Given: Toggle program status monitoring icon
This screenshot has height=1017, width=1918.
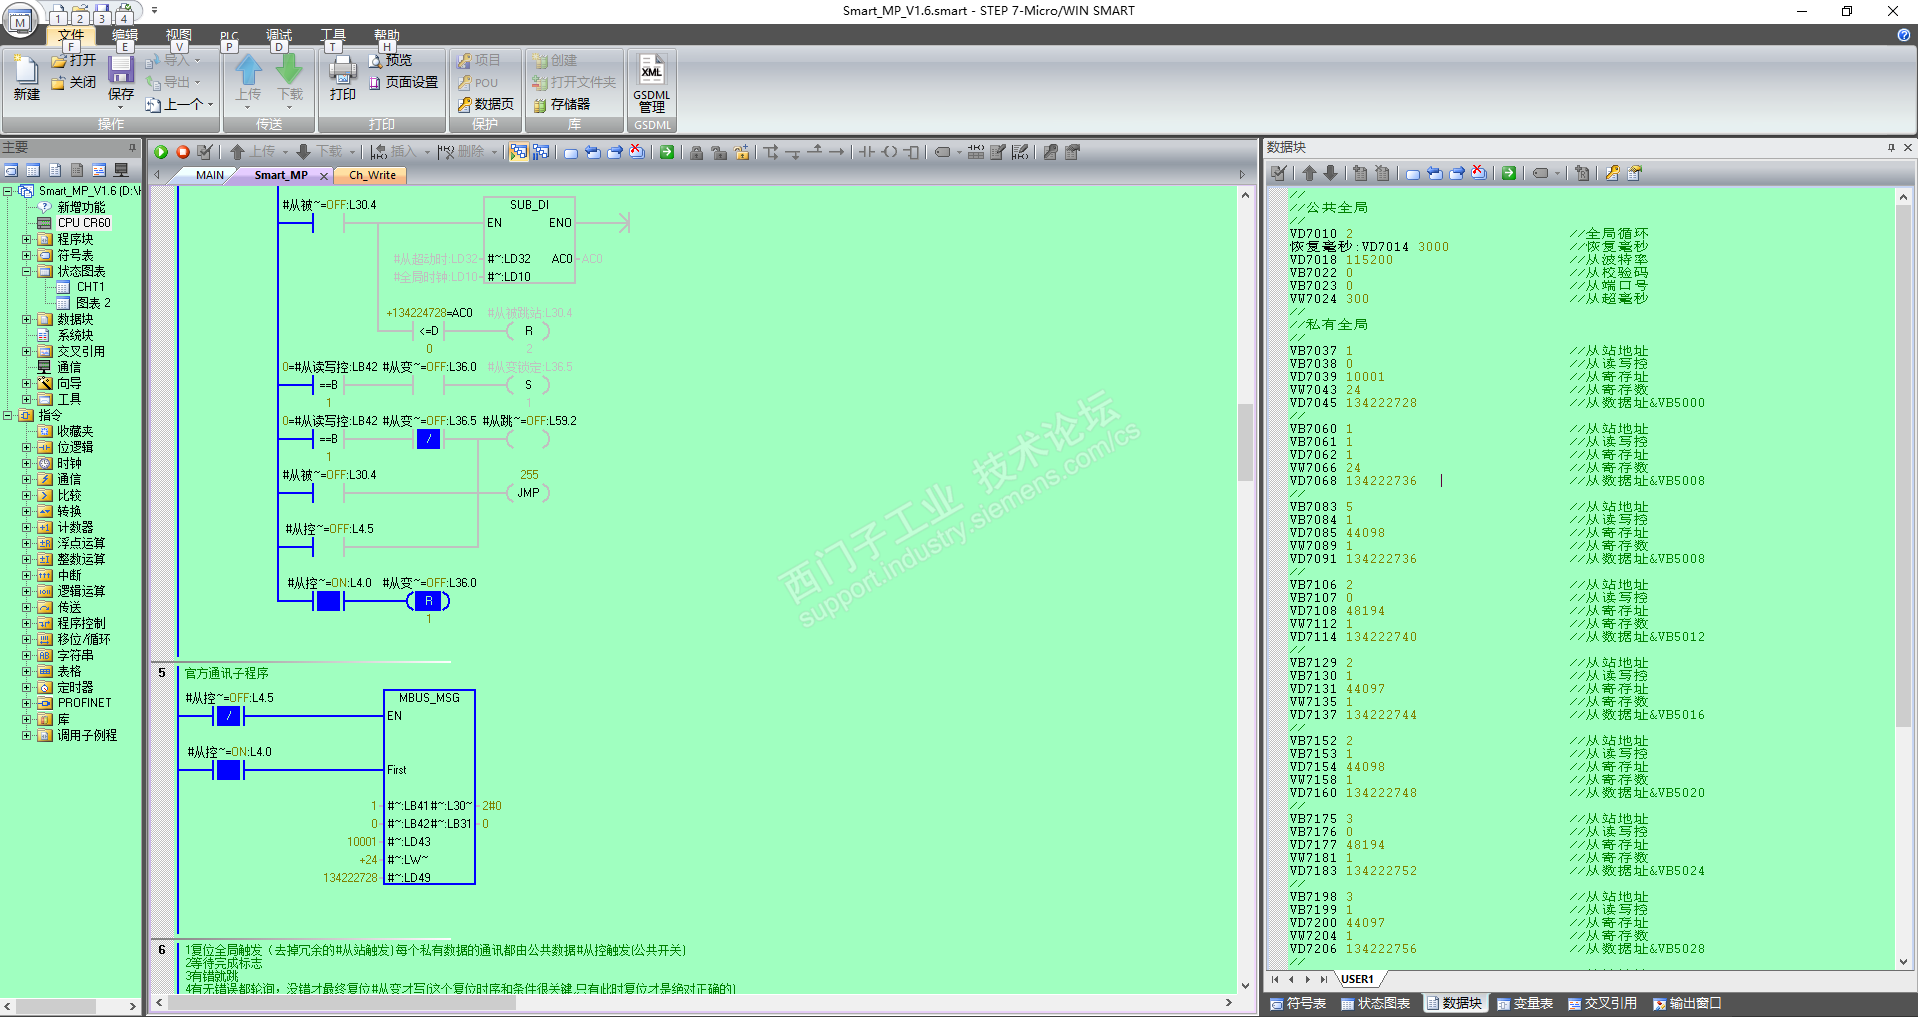Looking at the screenshot, I should (x=518, y=152).
